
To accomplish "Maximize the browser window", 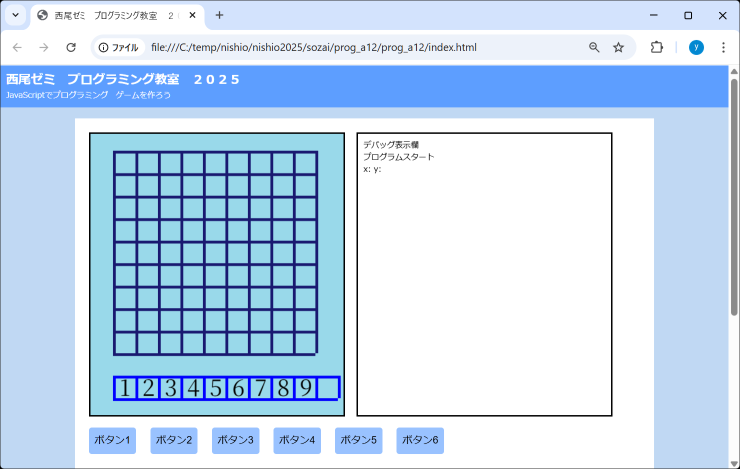I will [x=688, y=15].
